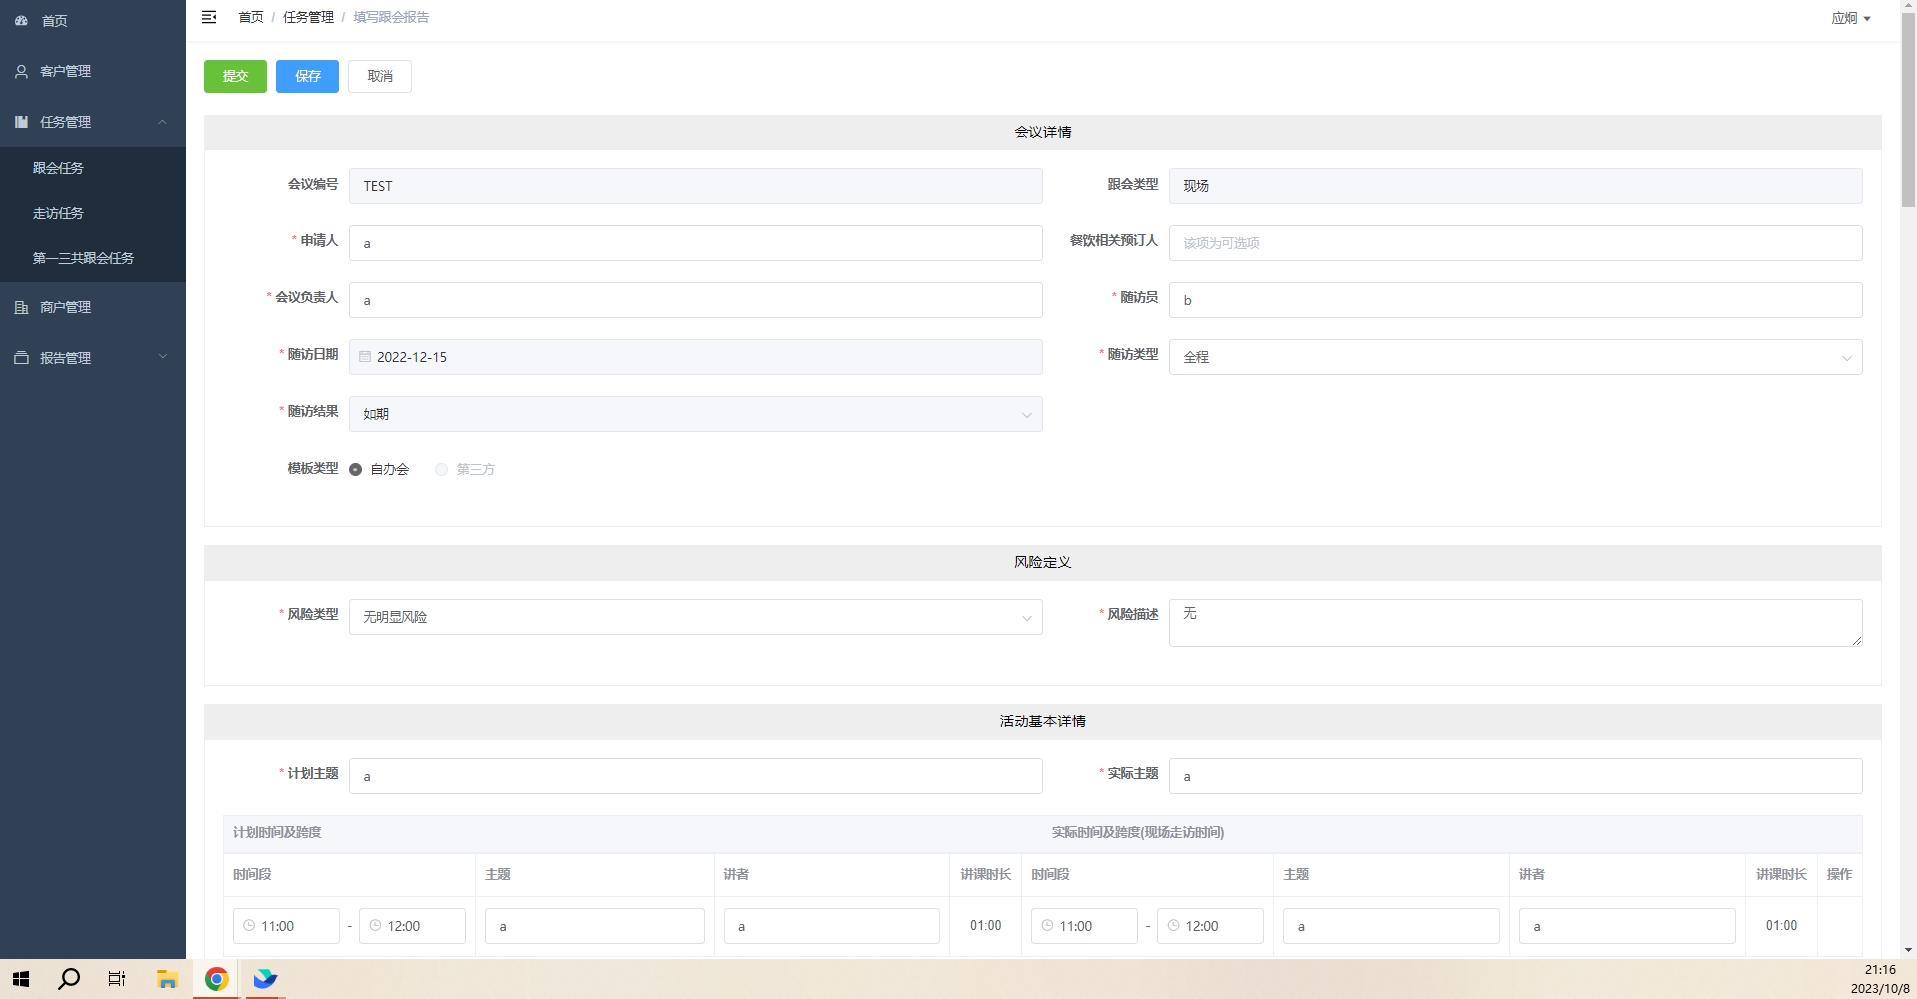Image resolution: width=1917 pixels, height=999 pixels.
Task: Click 任务管理 breadcrumb link
Action: [x=308, y=17]
